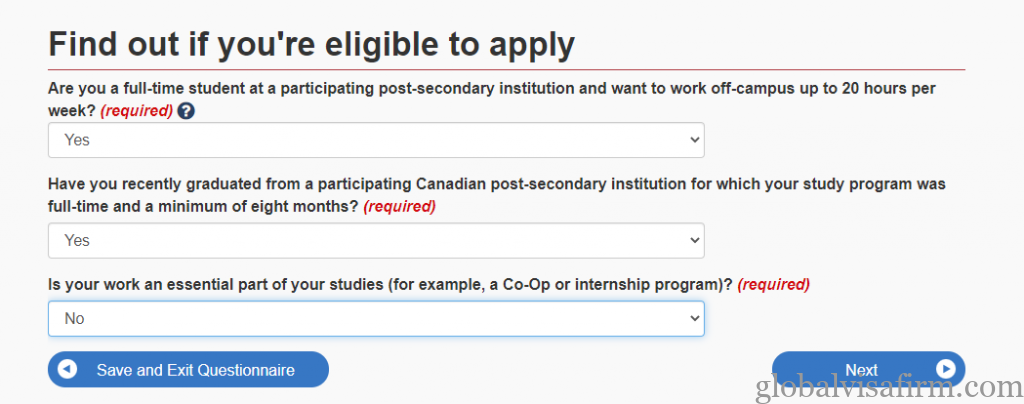The height and width of the screenshot is (404, 1024).
Task: Click the (required) text beside the help icon
Action: pos(136,110)
